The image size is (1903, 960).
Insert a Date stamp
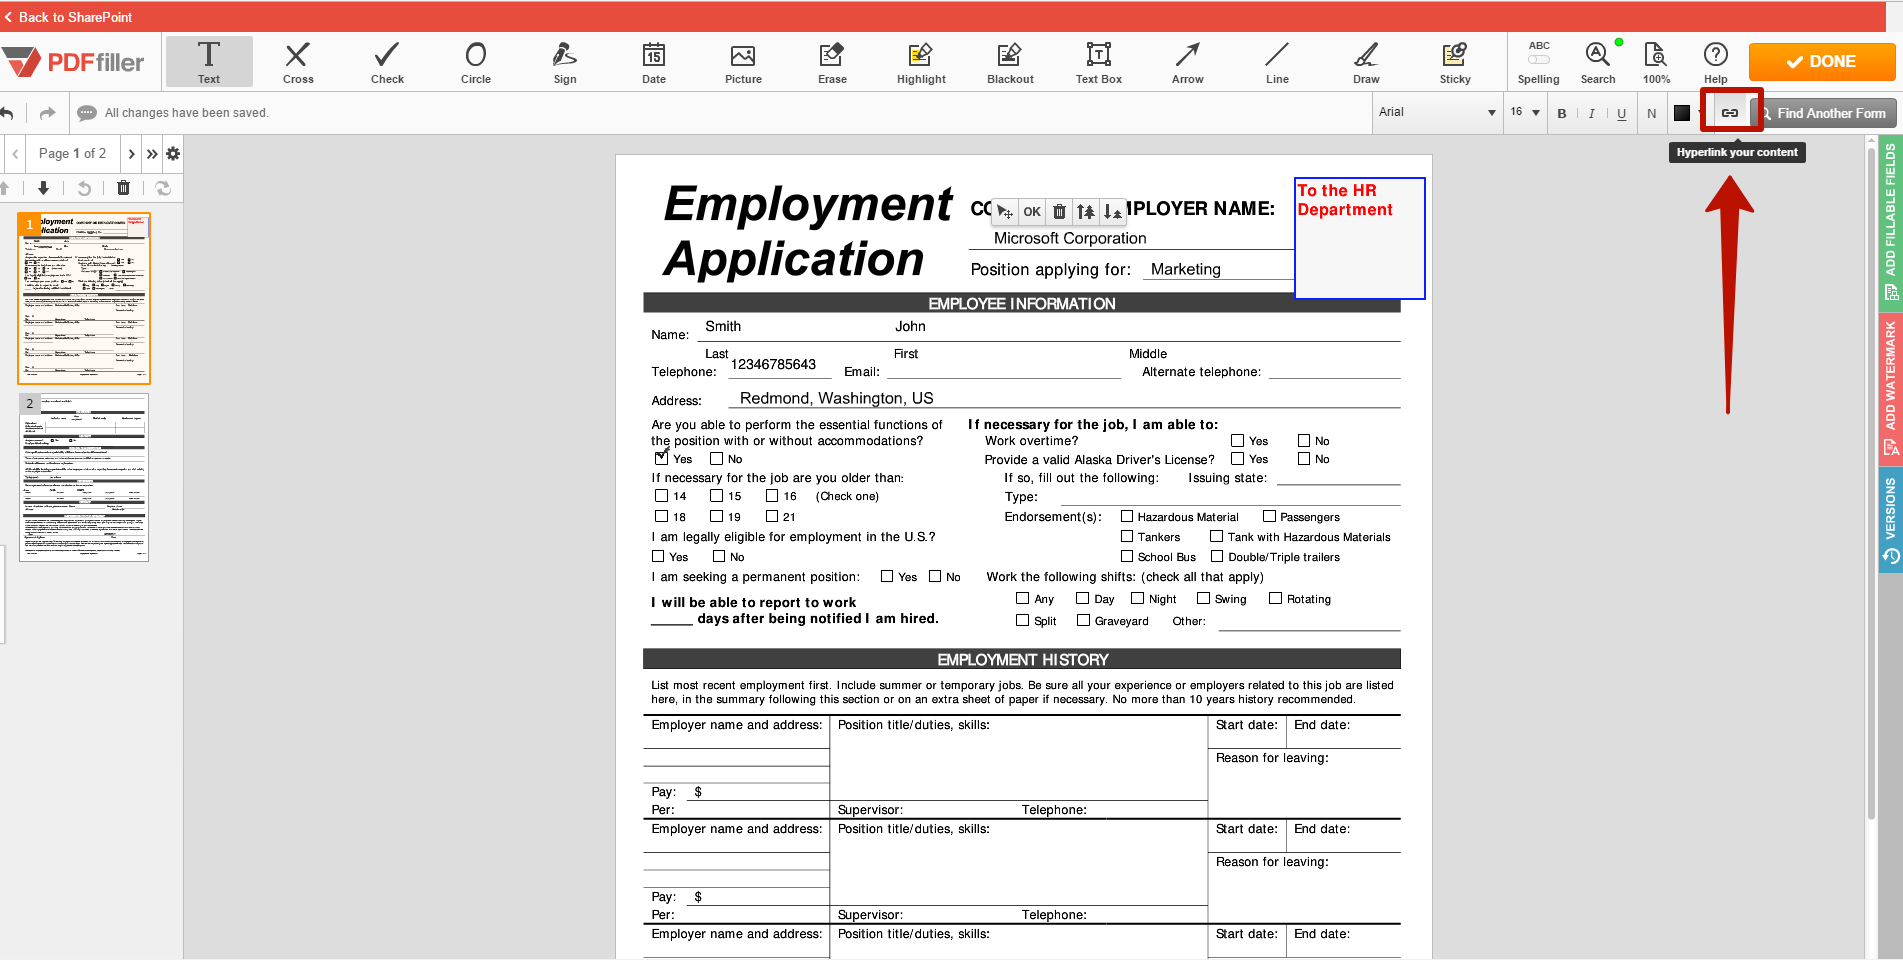[654, 62]
